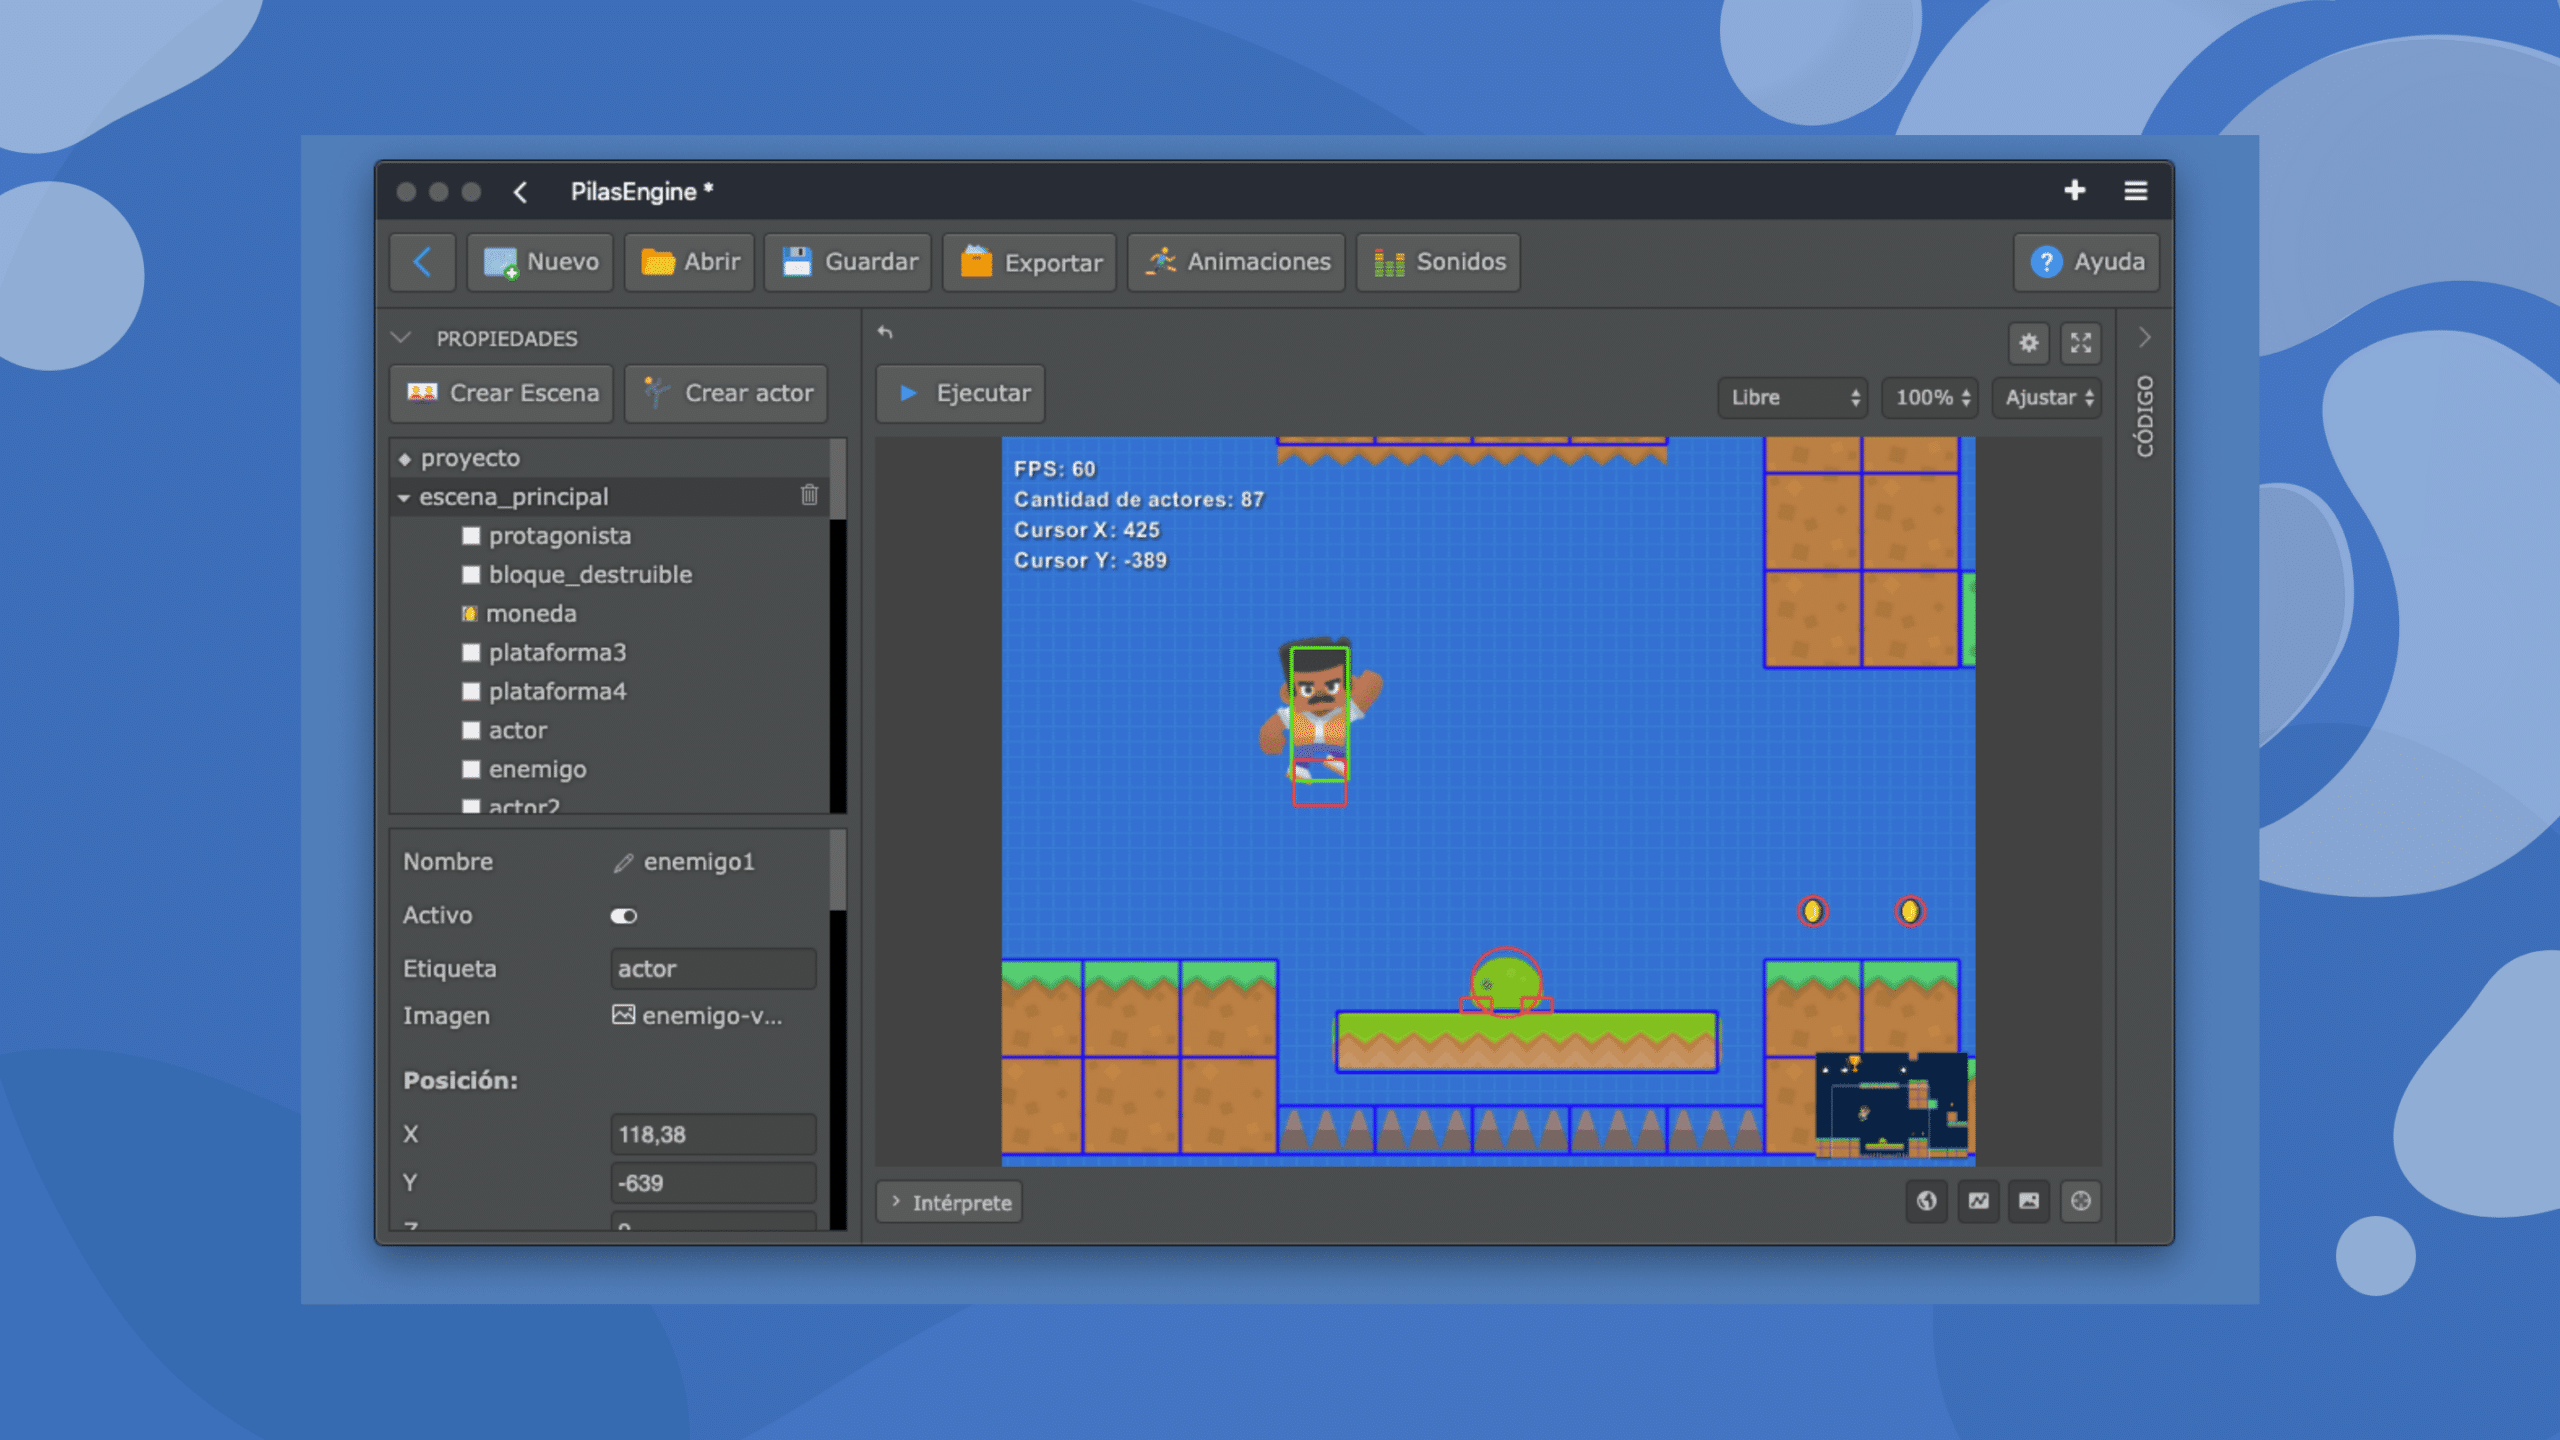2560x1440 pixels.
Task: Click Nuevo in the toolbar
Action: pos(540,262)
